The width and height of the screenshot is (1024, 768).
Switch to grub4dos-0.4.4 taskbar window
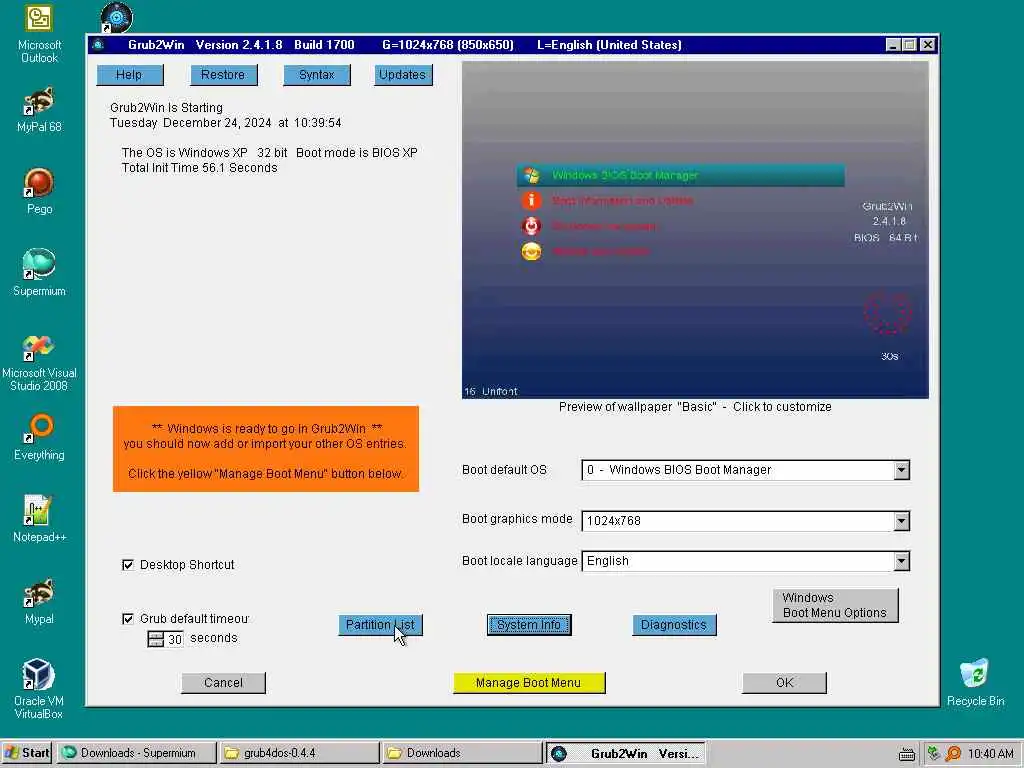298,753
